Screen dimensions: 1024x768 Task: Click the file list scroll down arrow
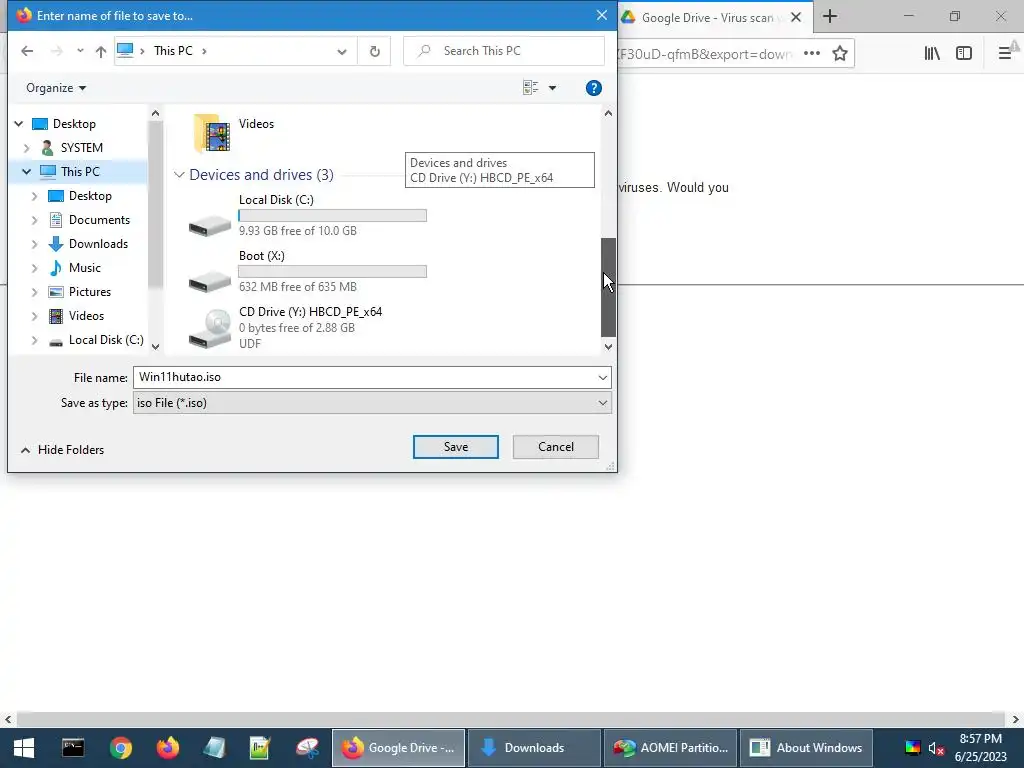(x=608, y=347)
